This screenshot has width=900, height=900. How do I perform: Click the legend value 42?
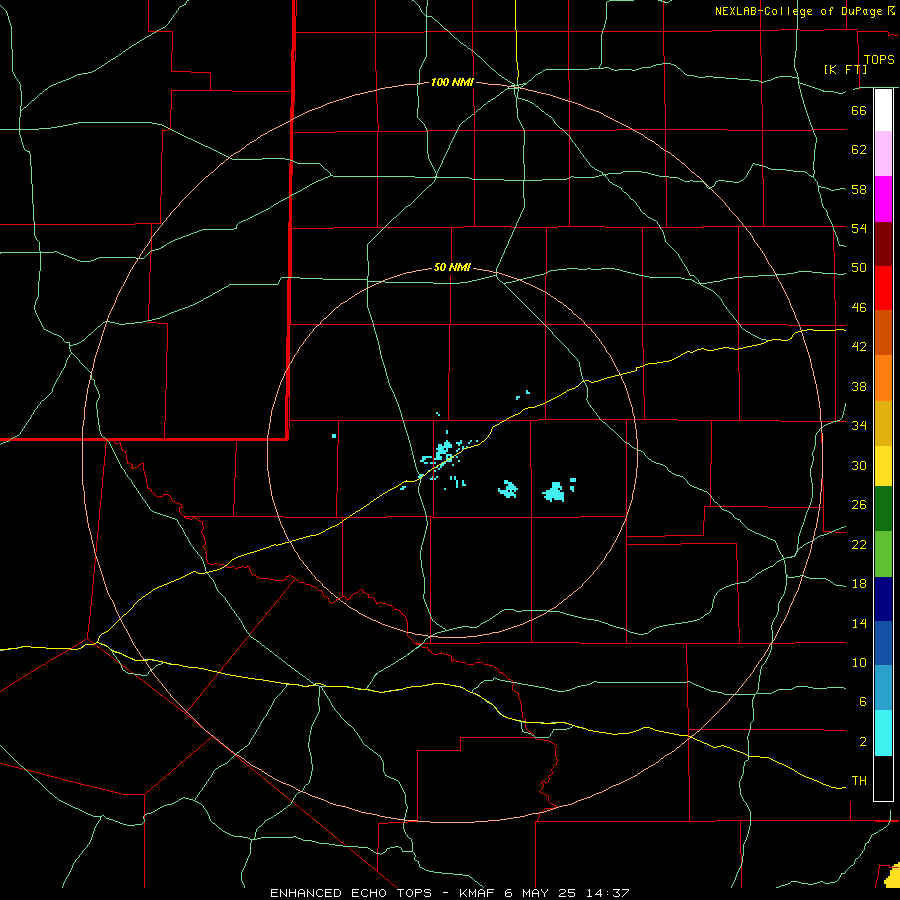click(x=859, y=347)
